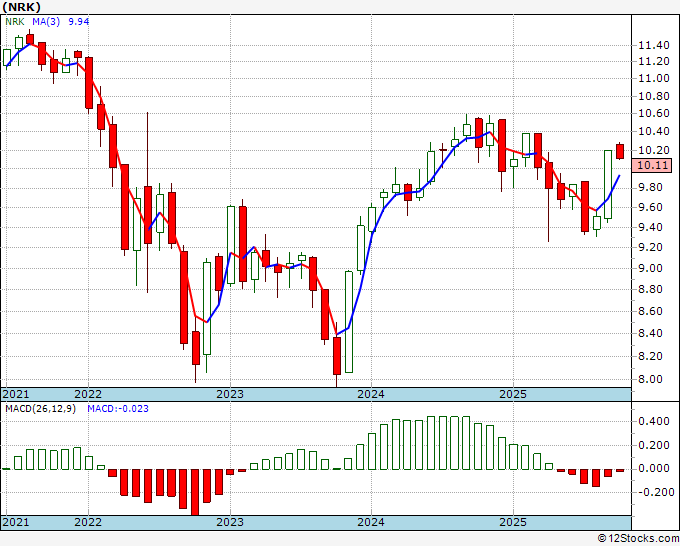This screenshot has height=546, width=680.
Task: Click 2023 on the price chart timeline
Action: [230, 394]
